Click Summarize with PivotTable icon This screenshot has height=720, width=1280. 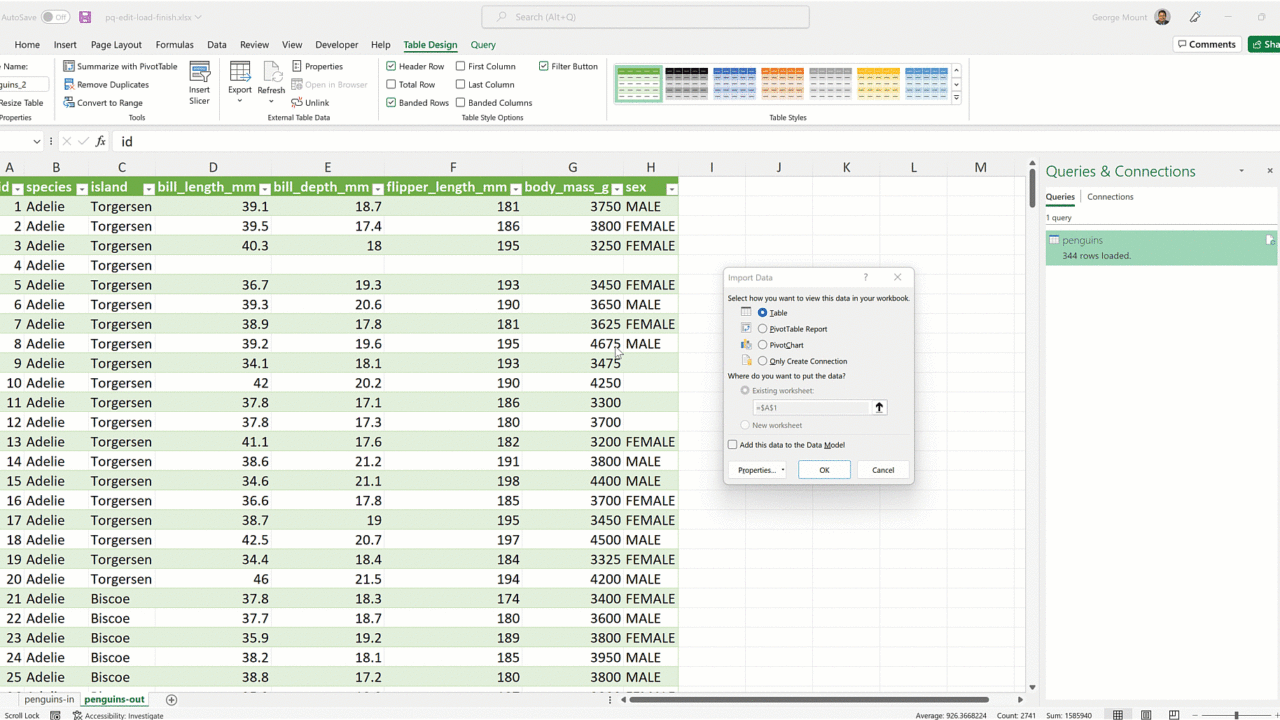[x=69, y=67]
